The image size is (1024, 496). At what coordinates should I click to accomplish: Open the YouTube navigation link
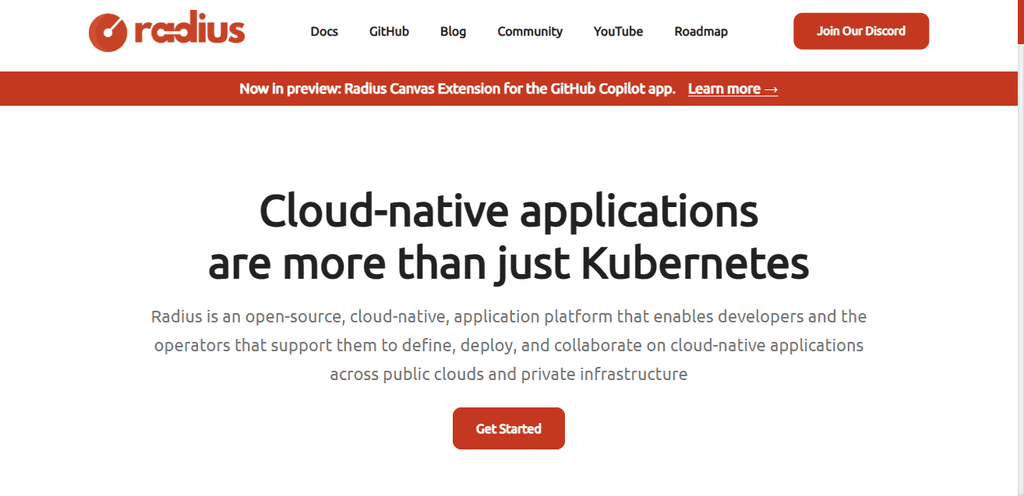tap(618, 31)
